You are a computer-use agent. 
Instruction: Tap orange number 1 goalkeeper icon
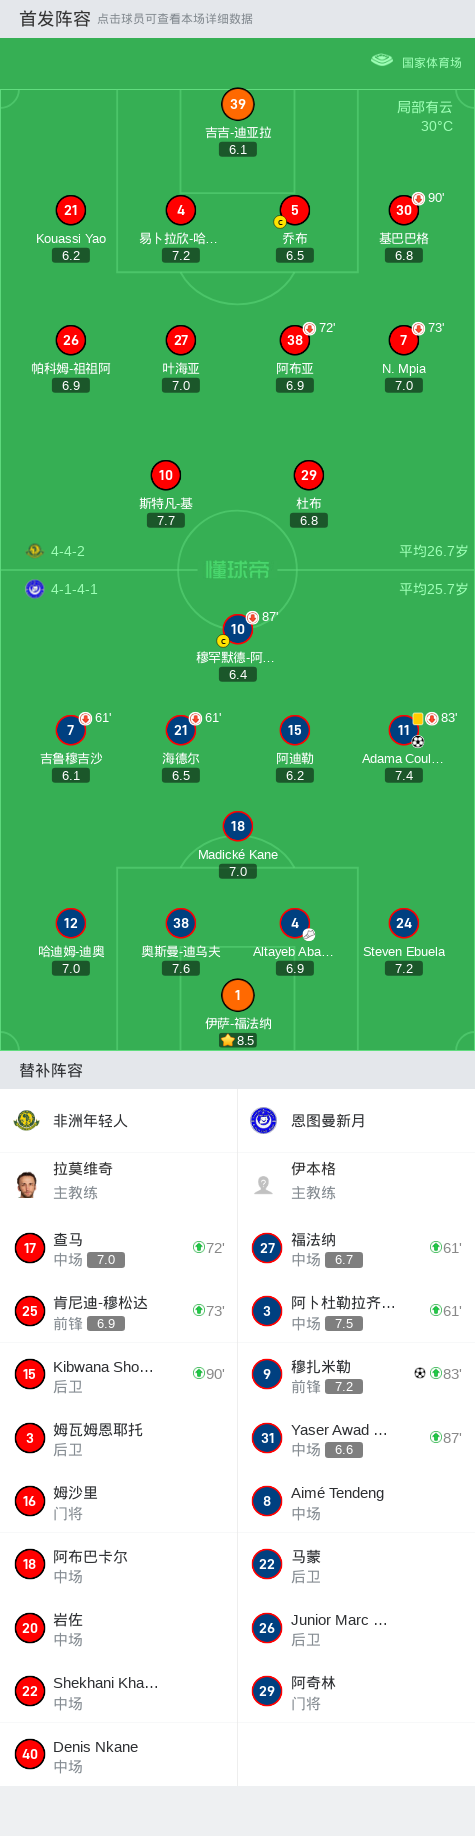click(x=238, y=995)
